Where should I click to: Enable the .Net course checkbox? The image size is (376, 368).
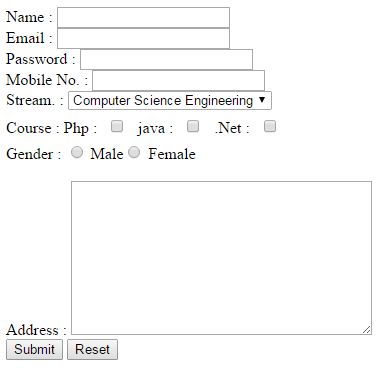pyautogui.click(x=270, y=126)
